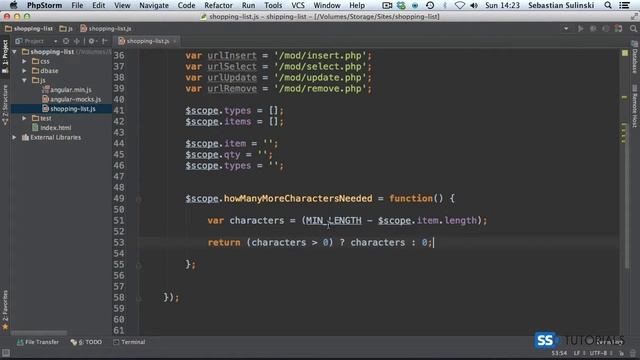This screenshot has width=640, height=360.
Task: Open Notification Center list icon
Action: pos(624,5)
